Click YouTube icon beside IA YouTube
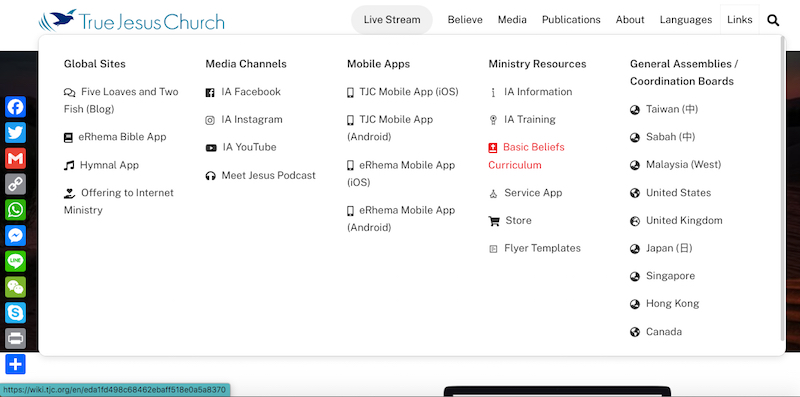800x397 pixels. [x=211, y=148]
